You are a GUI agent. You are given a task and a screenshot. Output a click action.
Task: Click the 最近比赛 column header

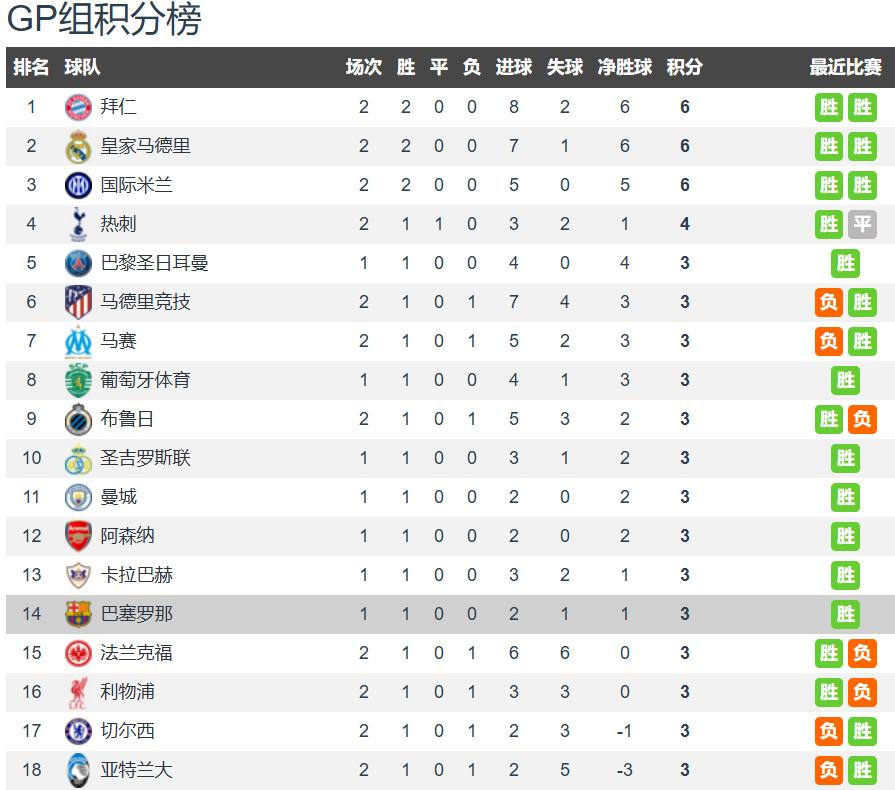click(845, 67)
